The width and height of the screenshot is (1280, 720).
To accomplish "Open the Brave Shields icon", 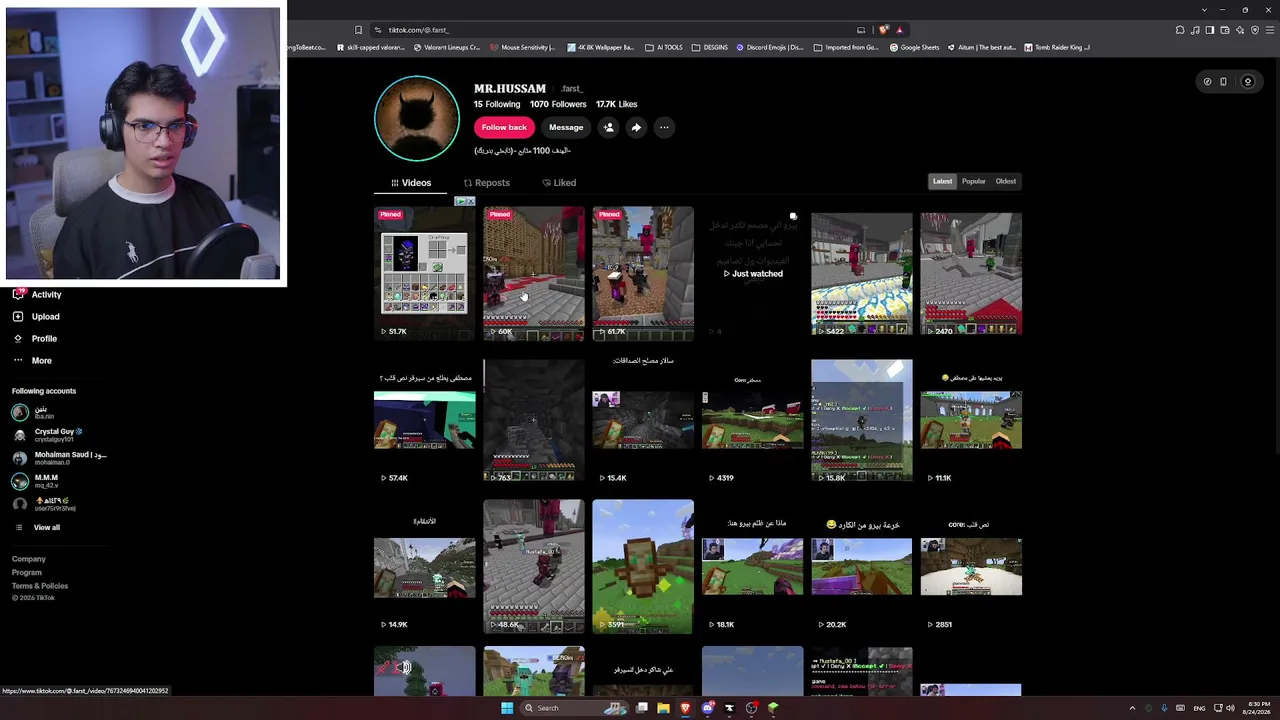I will (883, 30).
